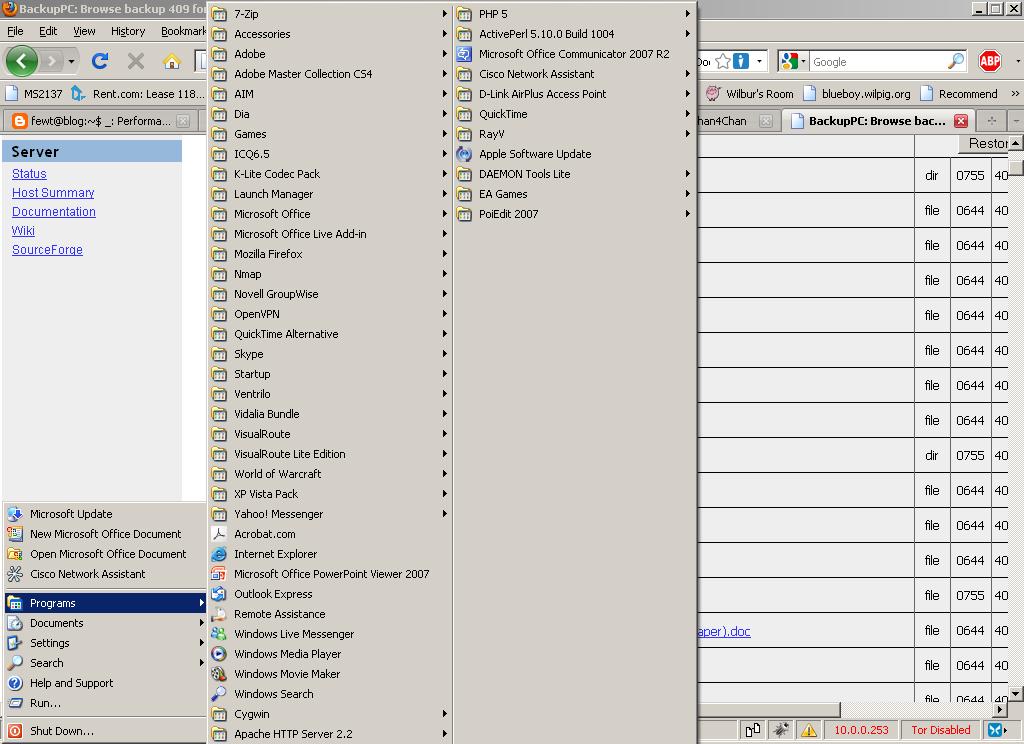Click the 10.0.0.253 status bar entry

(861, 730)
